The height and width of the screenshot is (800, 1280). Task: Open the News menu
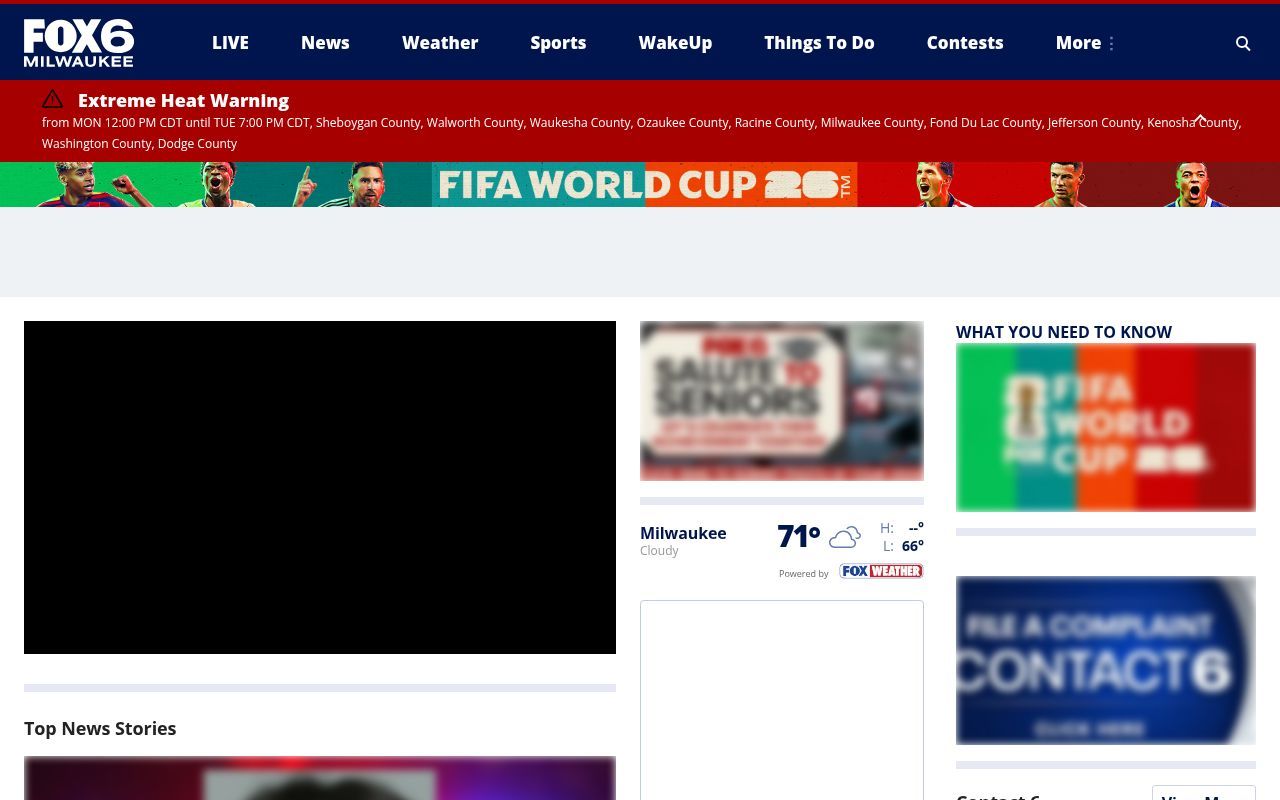[x=325, y=43]
